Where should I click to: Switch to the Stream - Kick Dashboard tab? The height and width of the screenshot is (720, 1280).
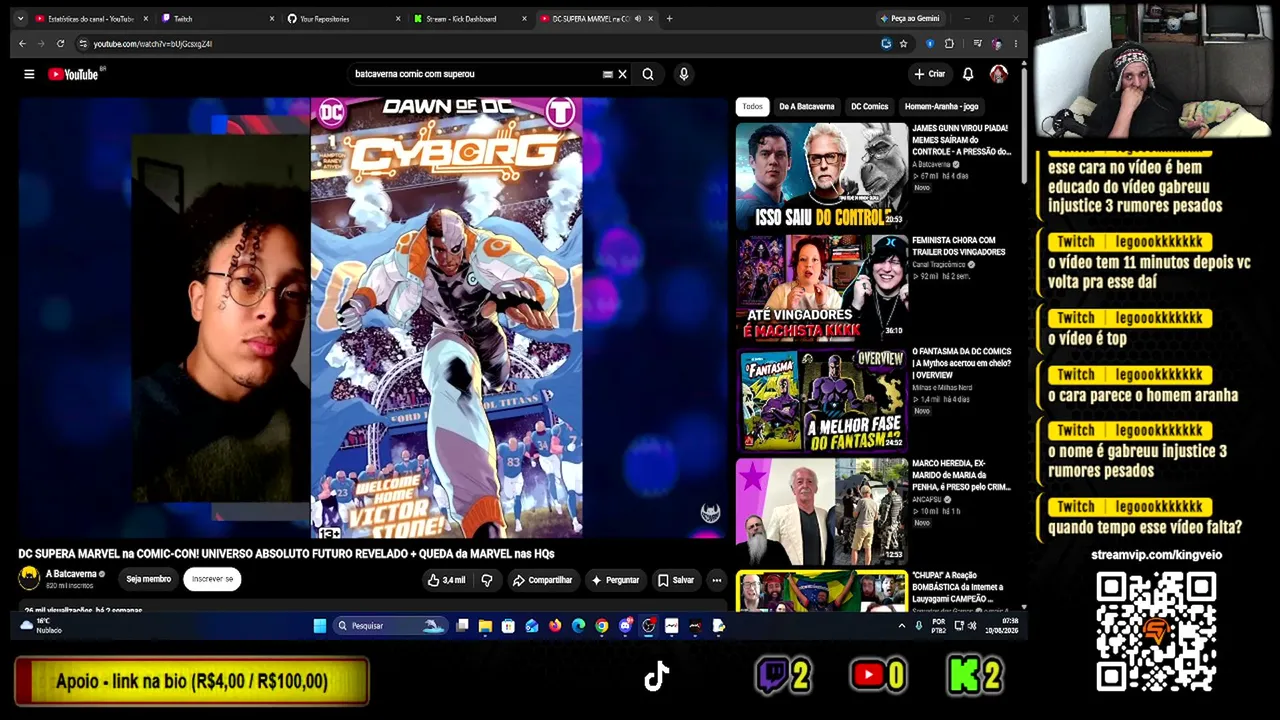(468, 19)
